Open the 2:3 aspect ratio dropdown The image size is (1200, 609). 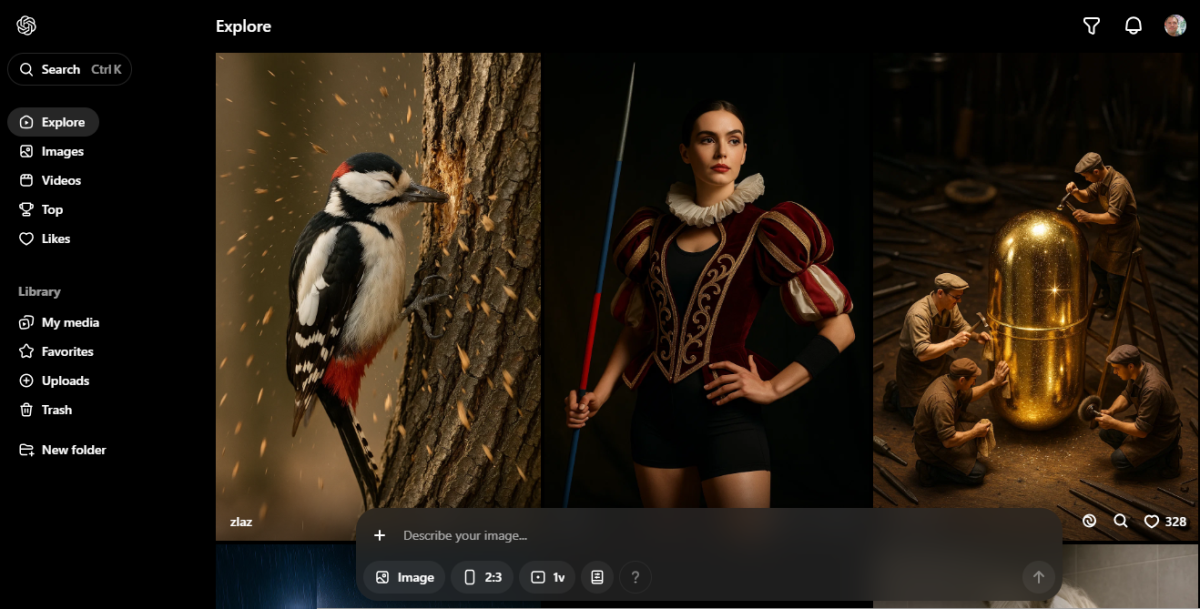pyautogui.click(x=482, y=577)
